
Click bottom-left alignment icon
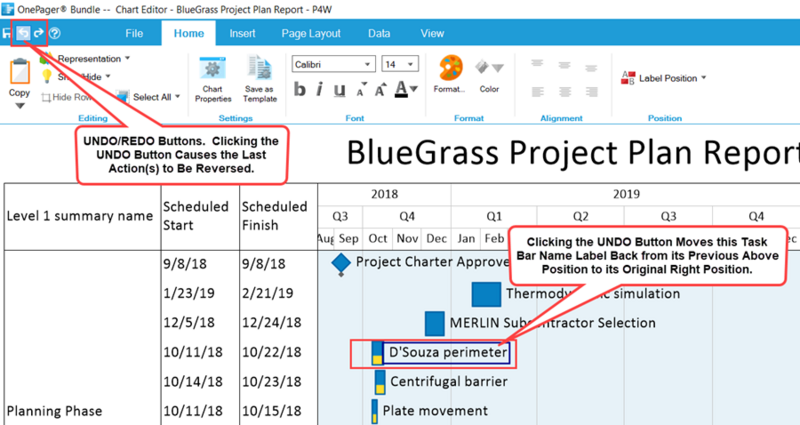pos(537,92)
